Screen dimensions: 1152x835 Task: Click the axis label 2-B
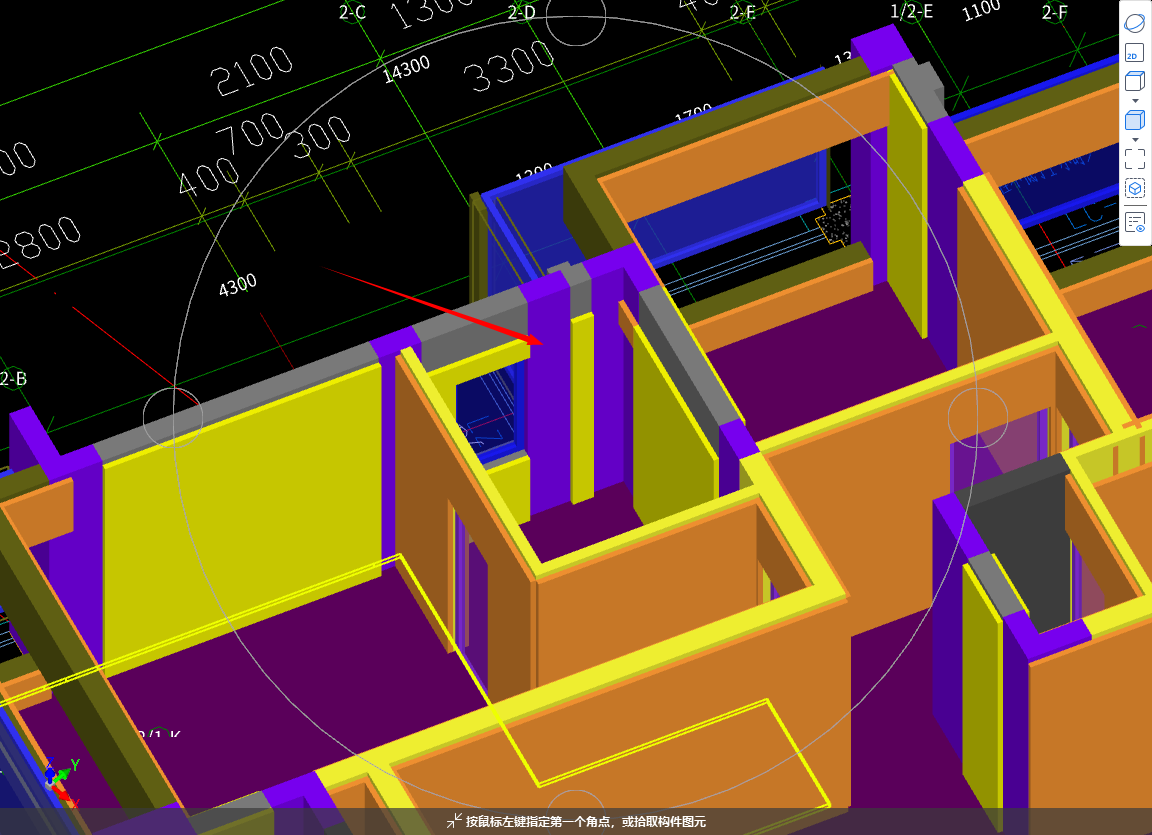[x=13, y=378]
